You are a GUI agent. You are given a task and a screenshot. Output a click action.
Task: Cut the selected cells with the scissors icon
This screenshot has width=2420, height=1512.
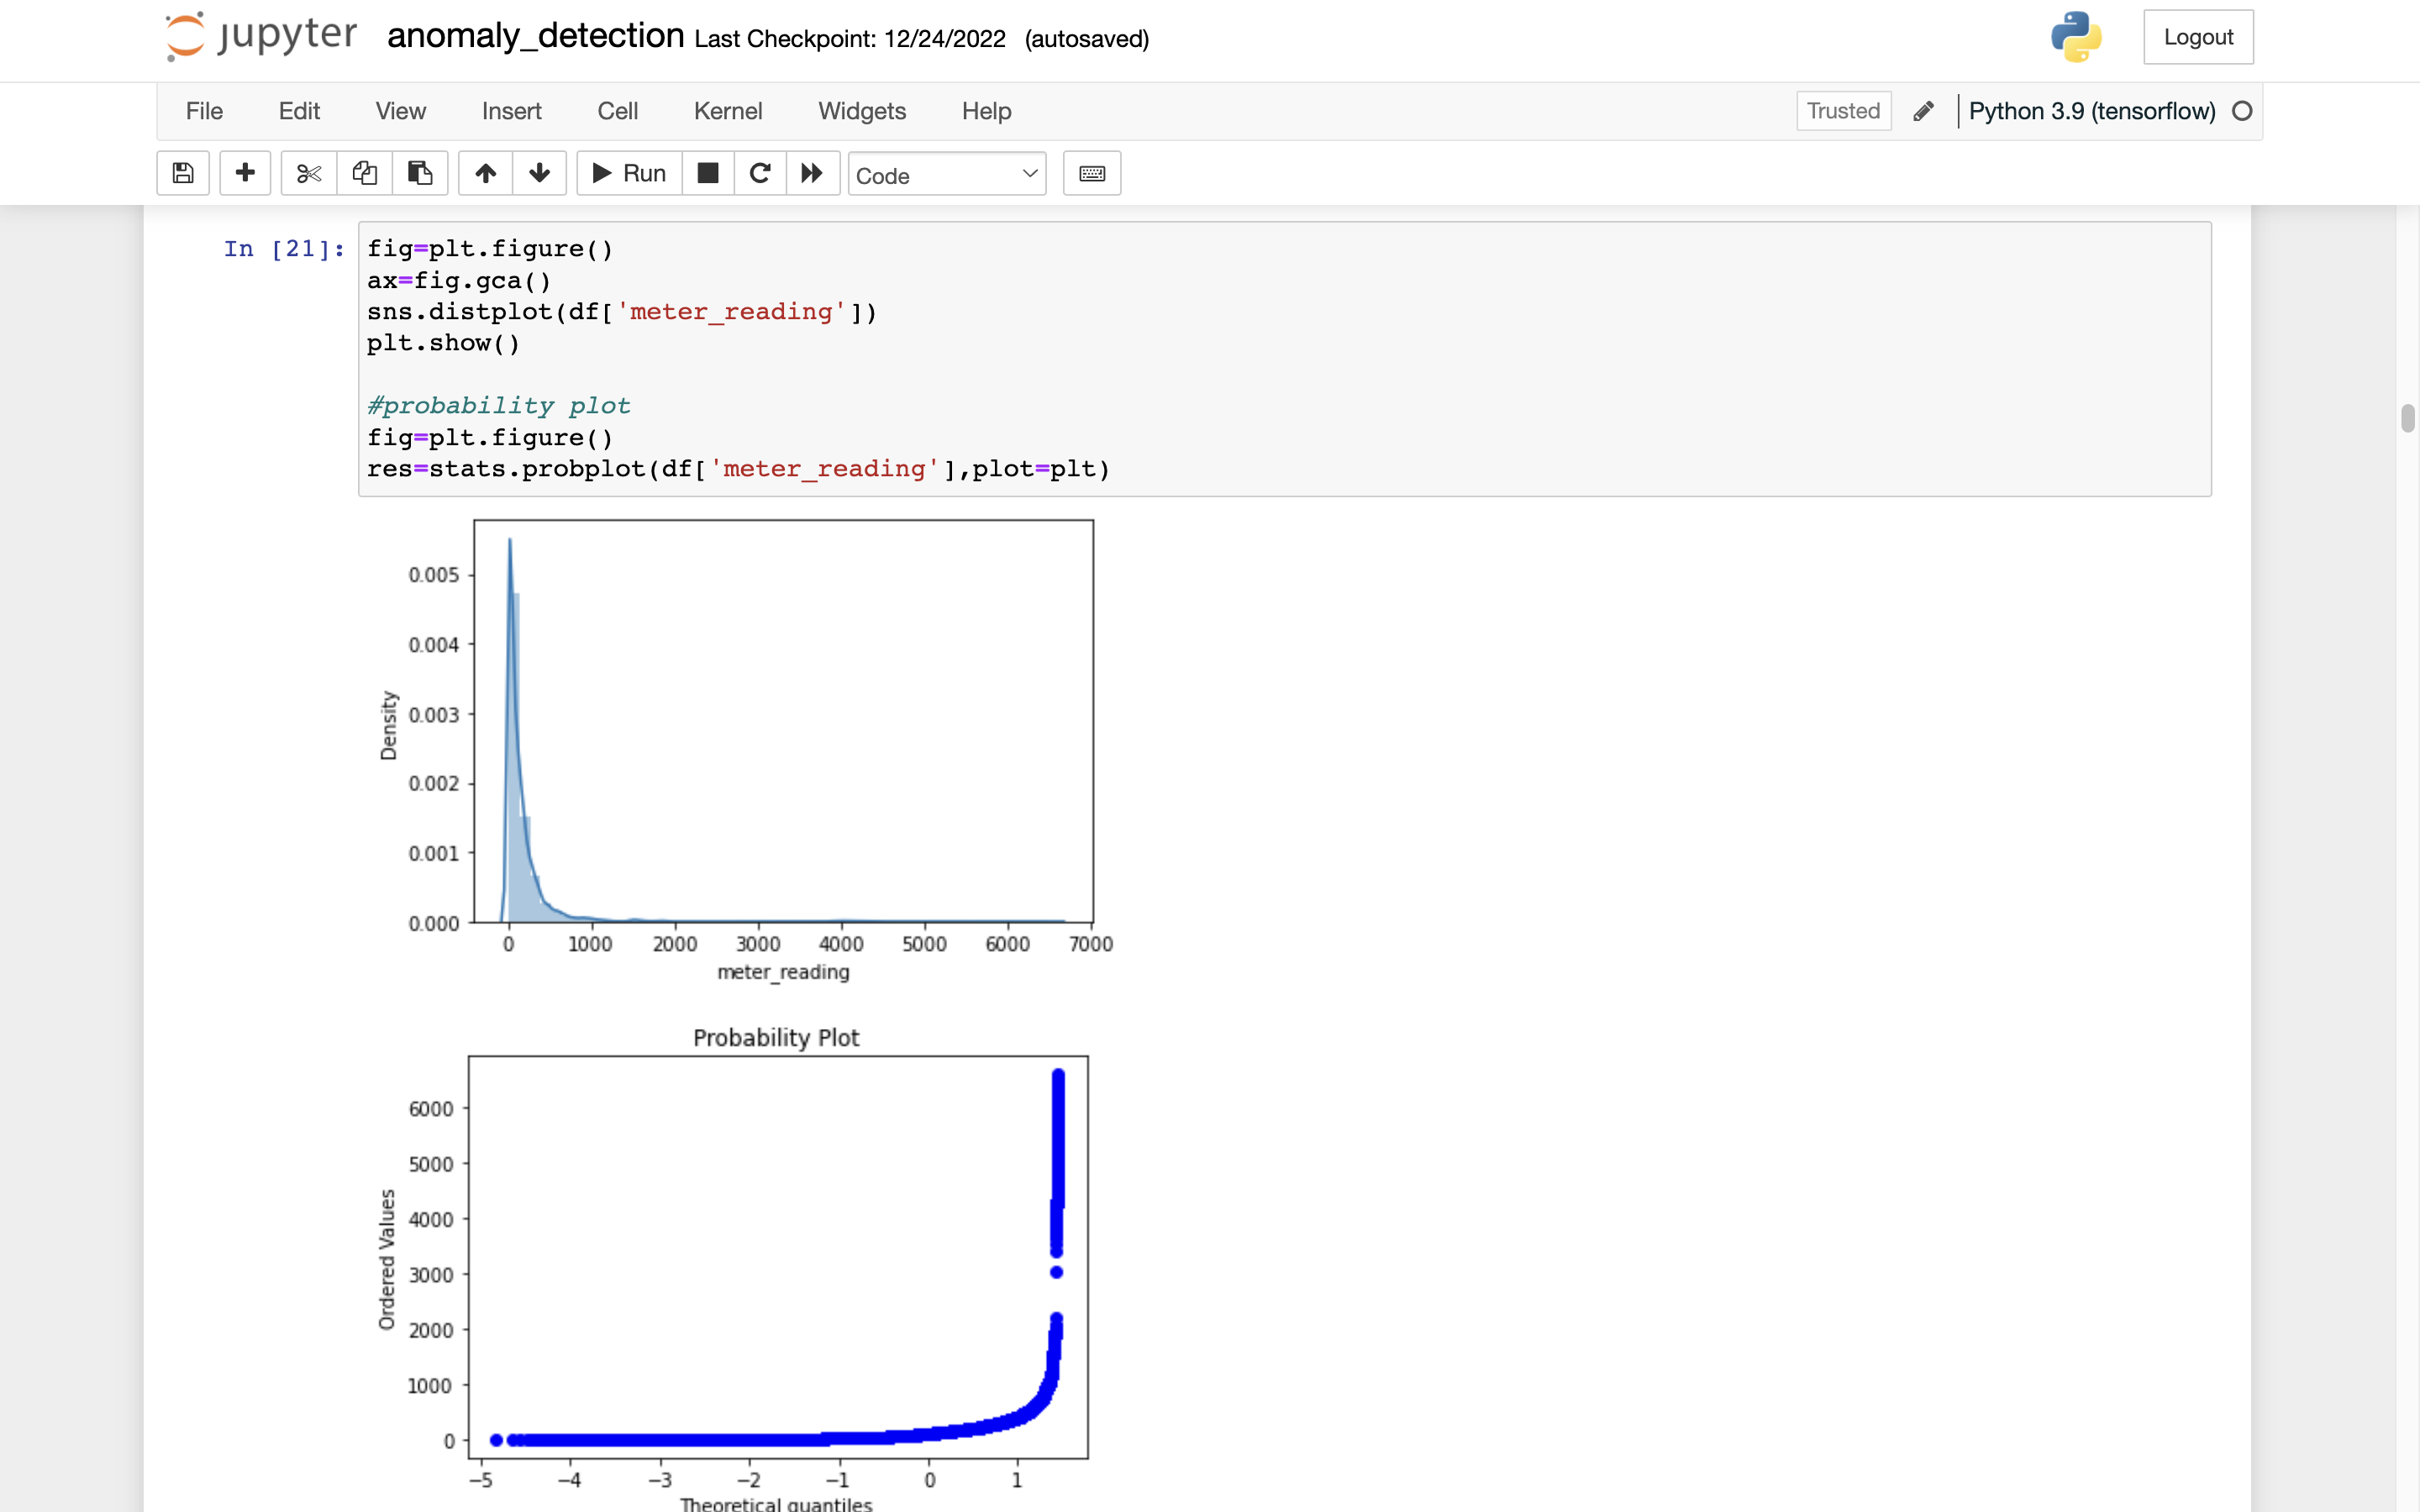(x=309, y=173)
